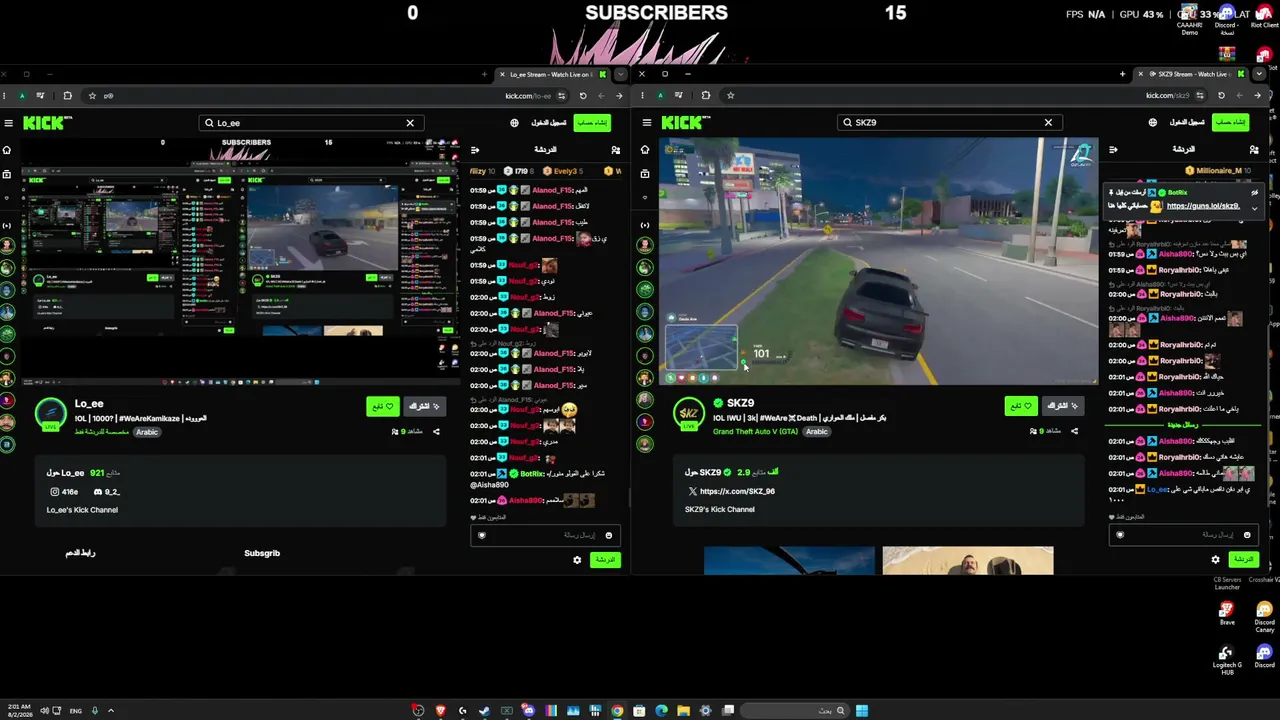This screenshot has width=1280, height=720.
Task: Collapse the pinned BotRix message in SKZ9 chat
Action: click(x=1254, y=207)
